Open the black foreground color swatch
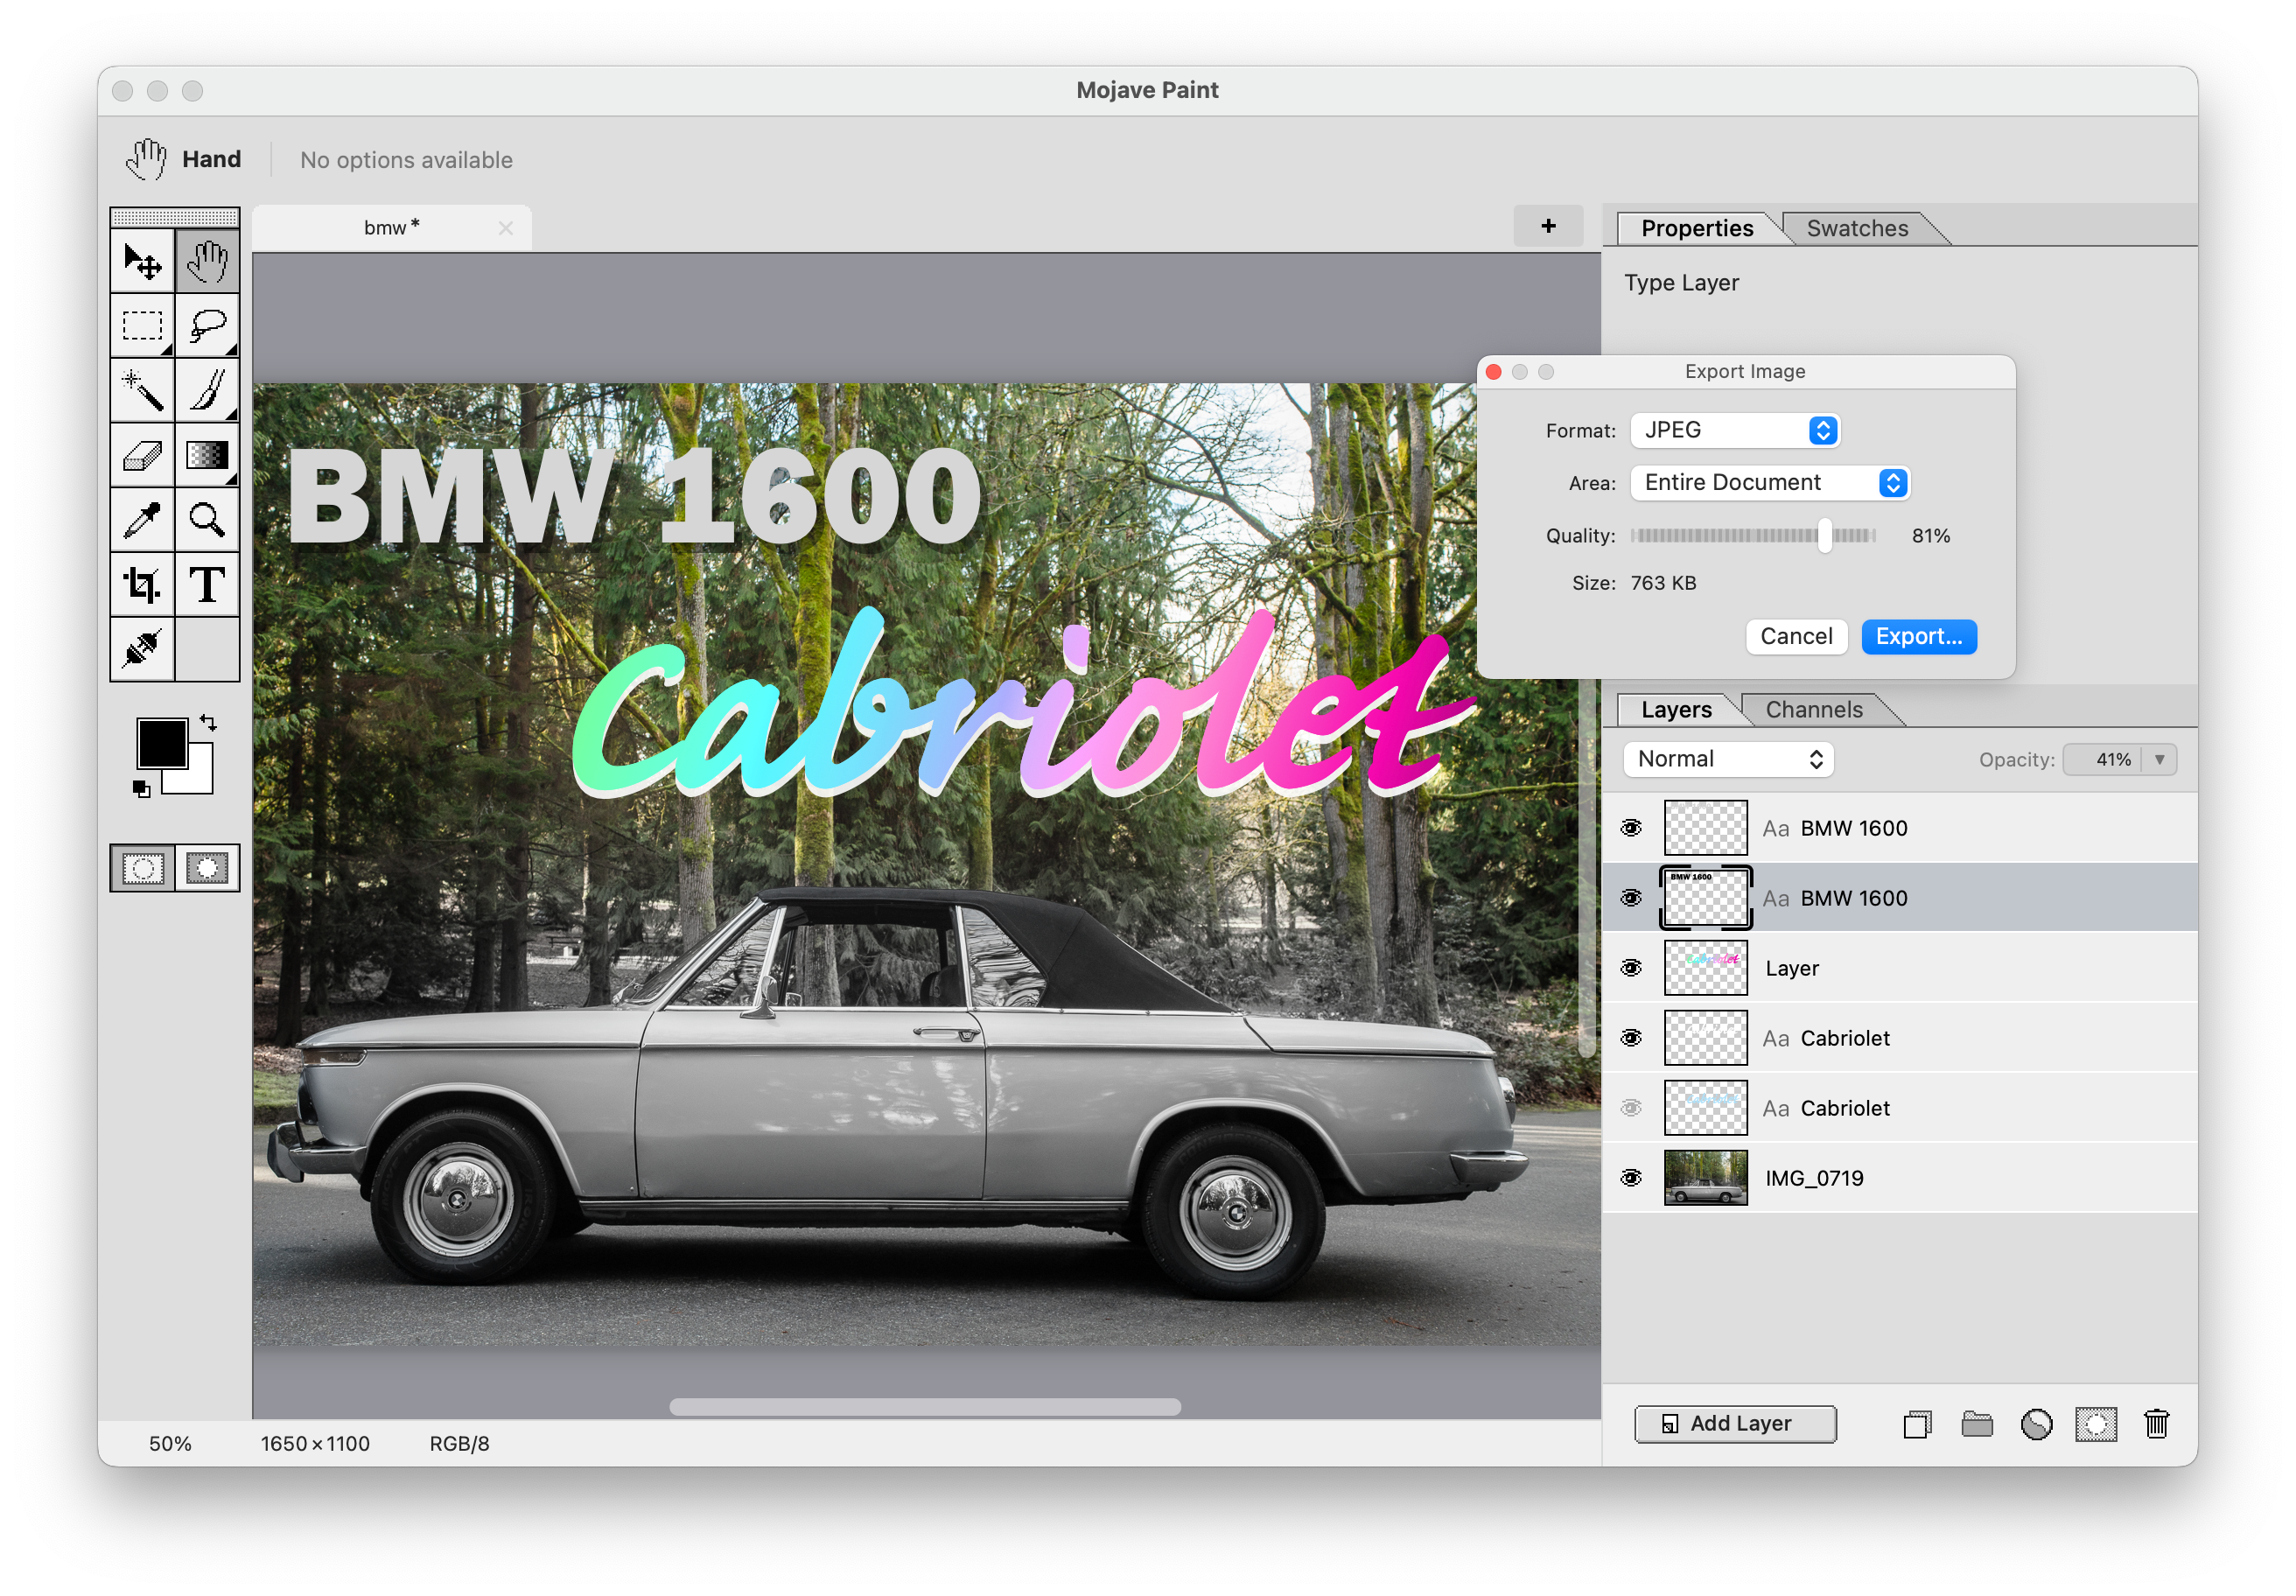This screenshot has height=1596, width=2296. click(160, 743)
